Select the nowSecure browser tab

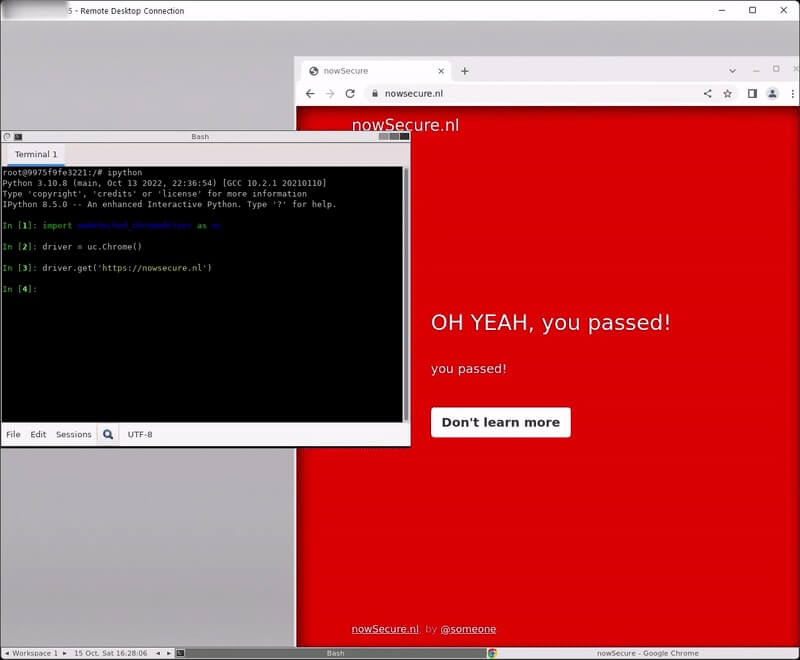tap(375, 71)
